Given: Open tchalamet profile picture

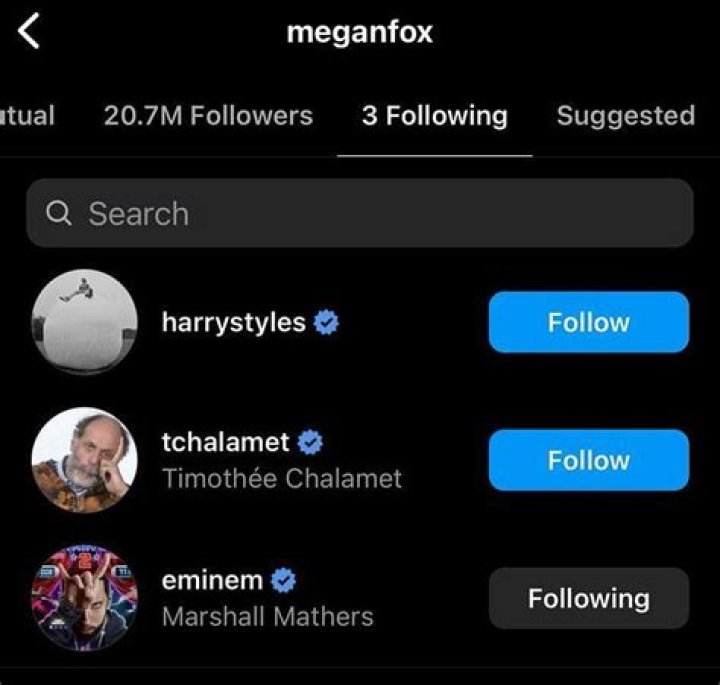Looking at the screenshot, I should 84,460.
